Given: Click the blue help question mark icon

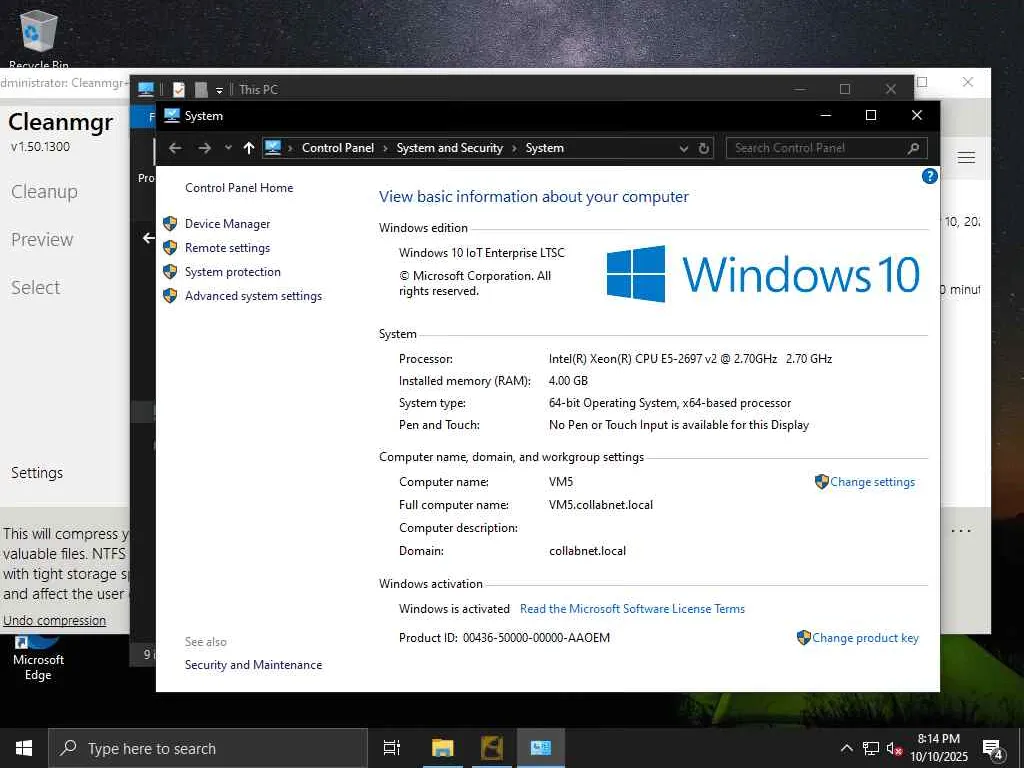Looking at the screenshot, I should [x=929, y=176].
